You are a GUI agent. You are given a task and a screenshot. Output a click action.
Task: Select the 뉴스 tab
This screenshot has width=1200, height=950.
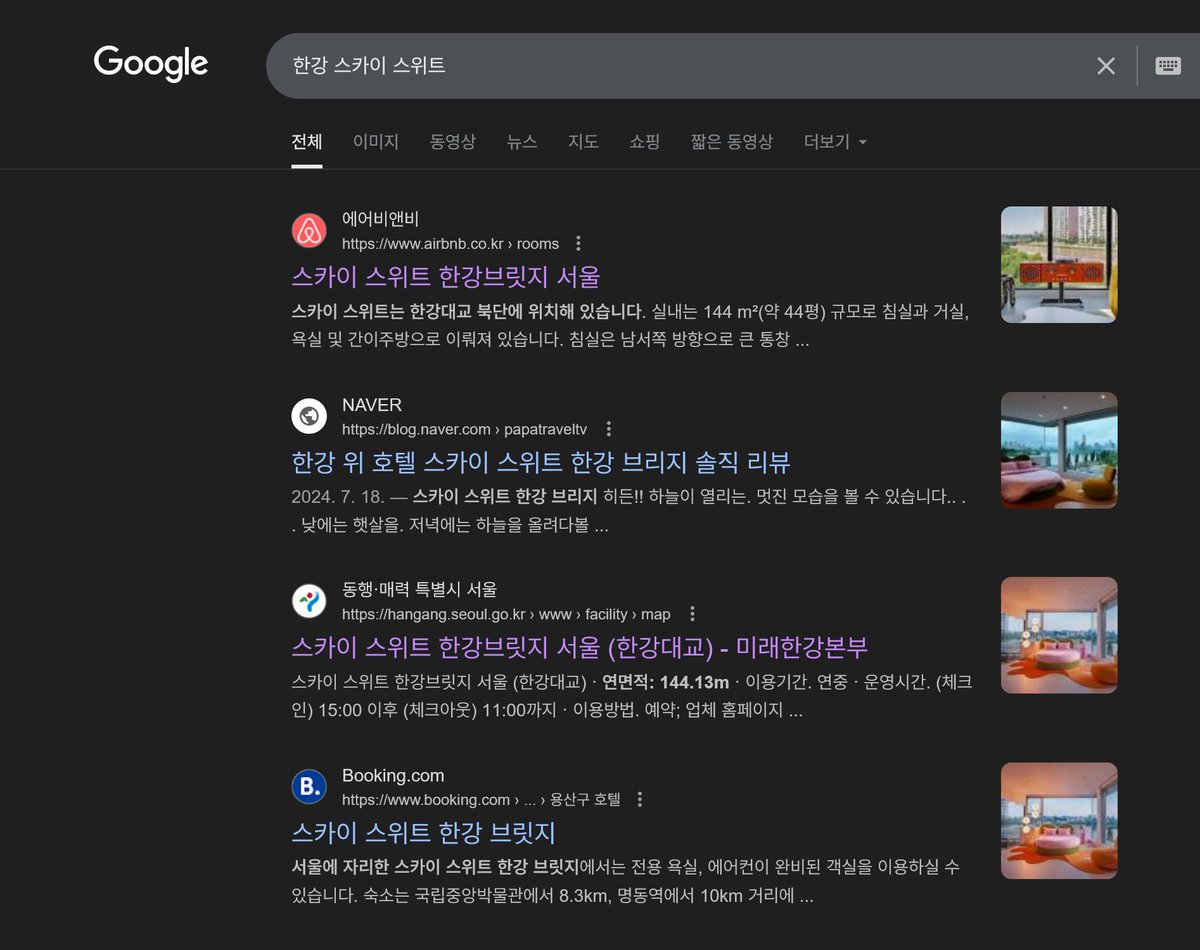pyautogui.click(x=524, y=141)
